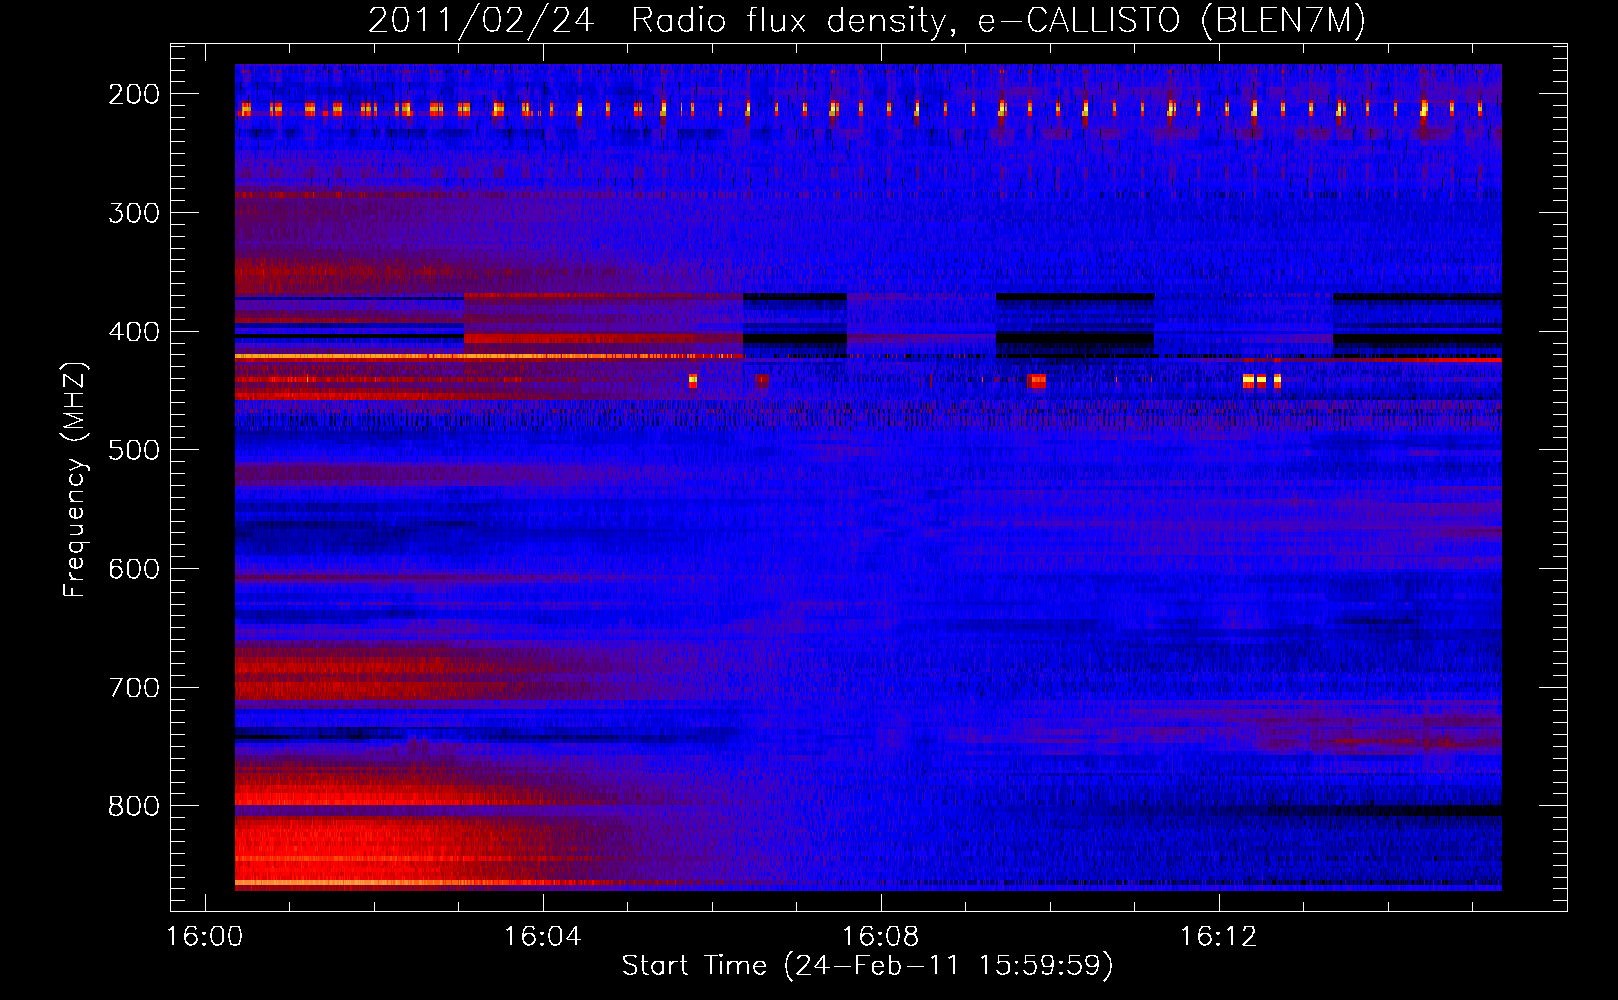The height and width of the screenshot is (1000, 1618).
Task: Click the 600 frequency tick label
Action: coord(134,569)
